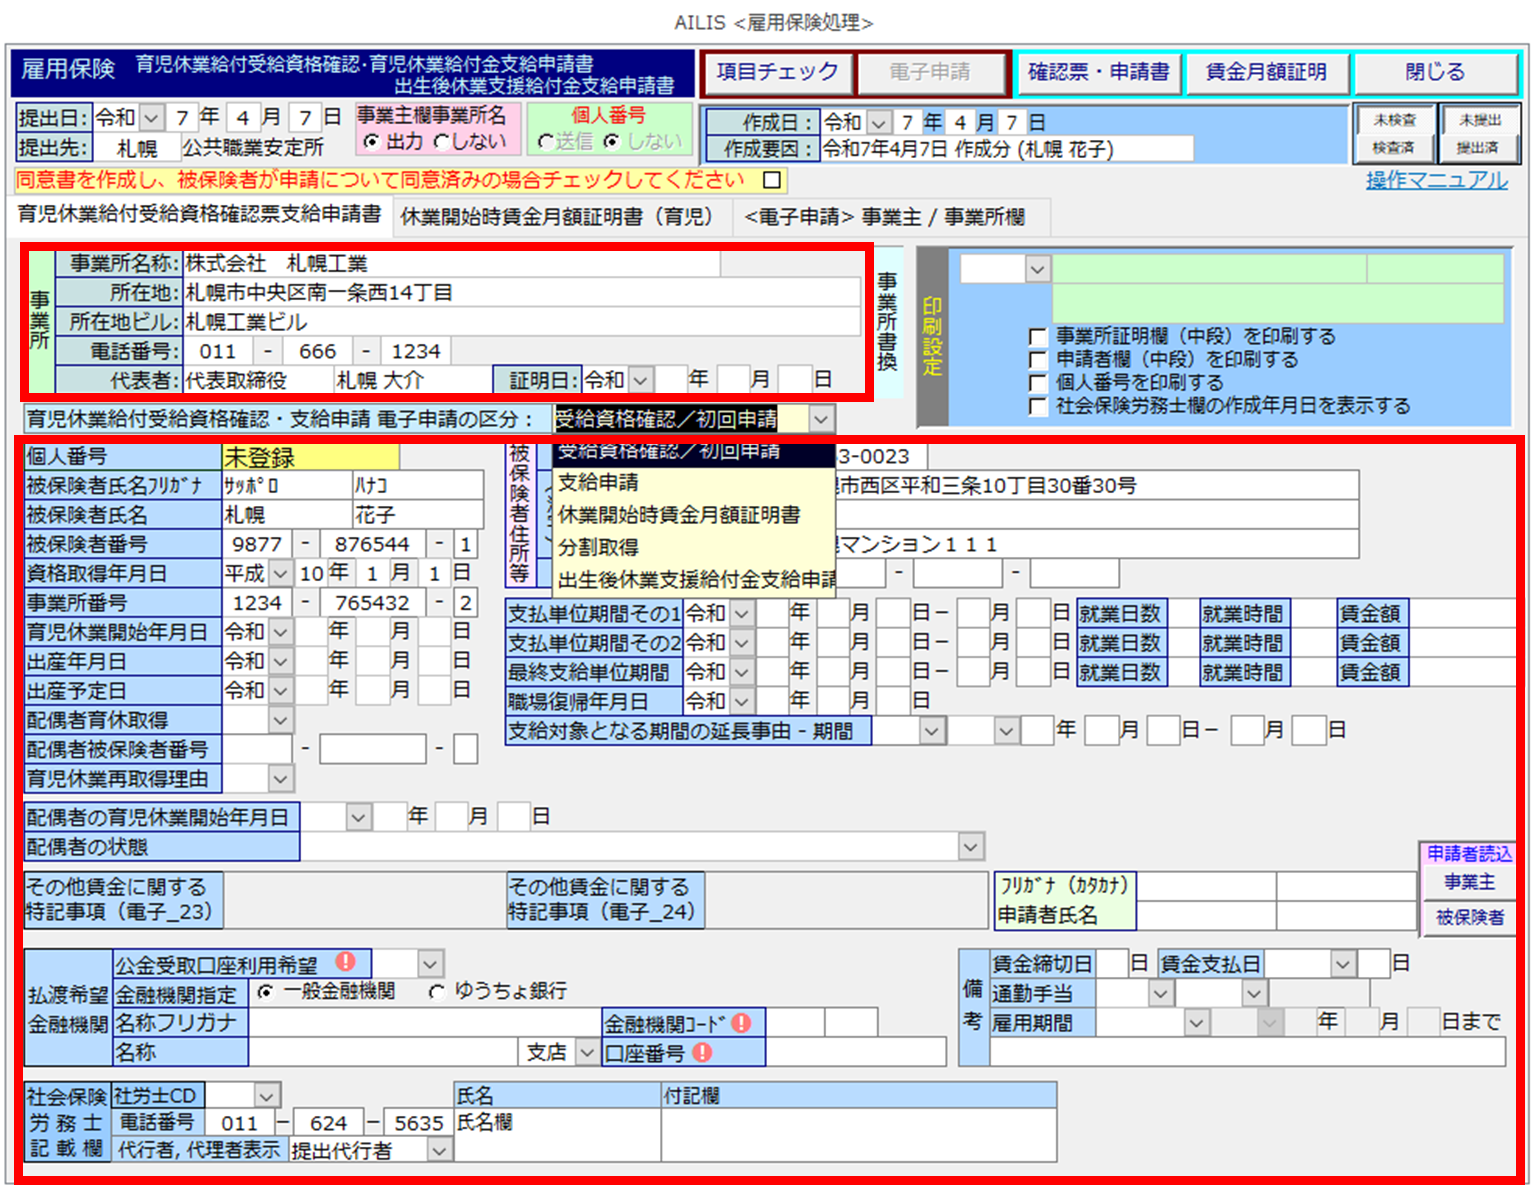Mark the form as 提出済
The image size is (1536, 1189).
(x=1478, y=148)
